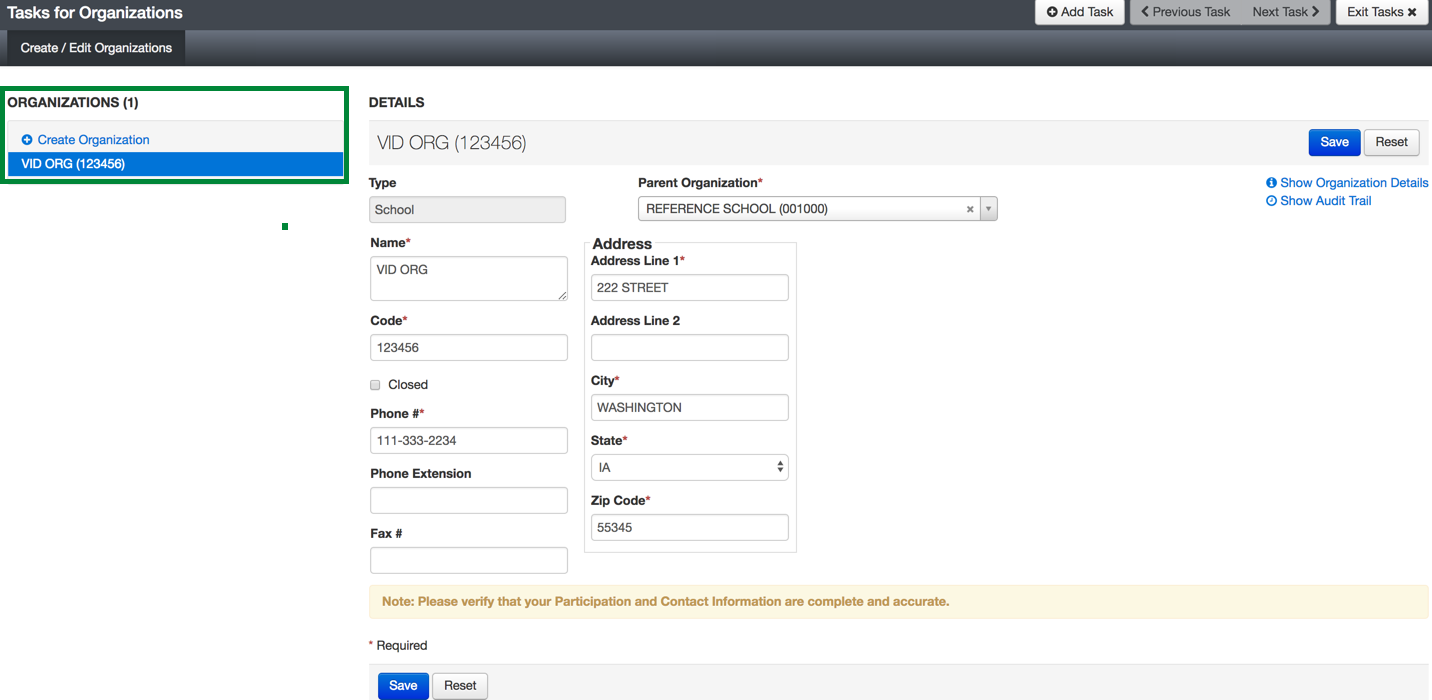Screen dimensions: 1432x700
Task: Click into the Zip Code field
Action: click(x=689, y=527)
